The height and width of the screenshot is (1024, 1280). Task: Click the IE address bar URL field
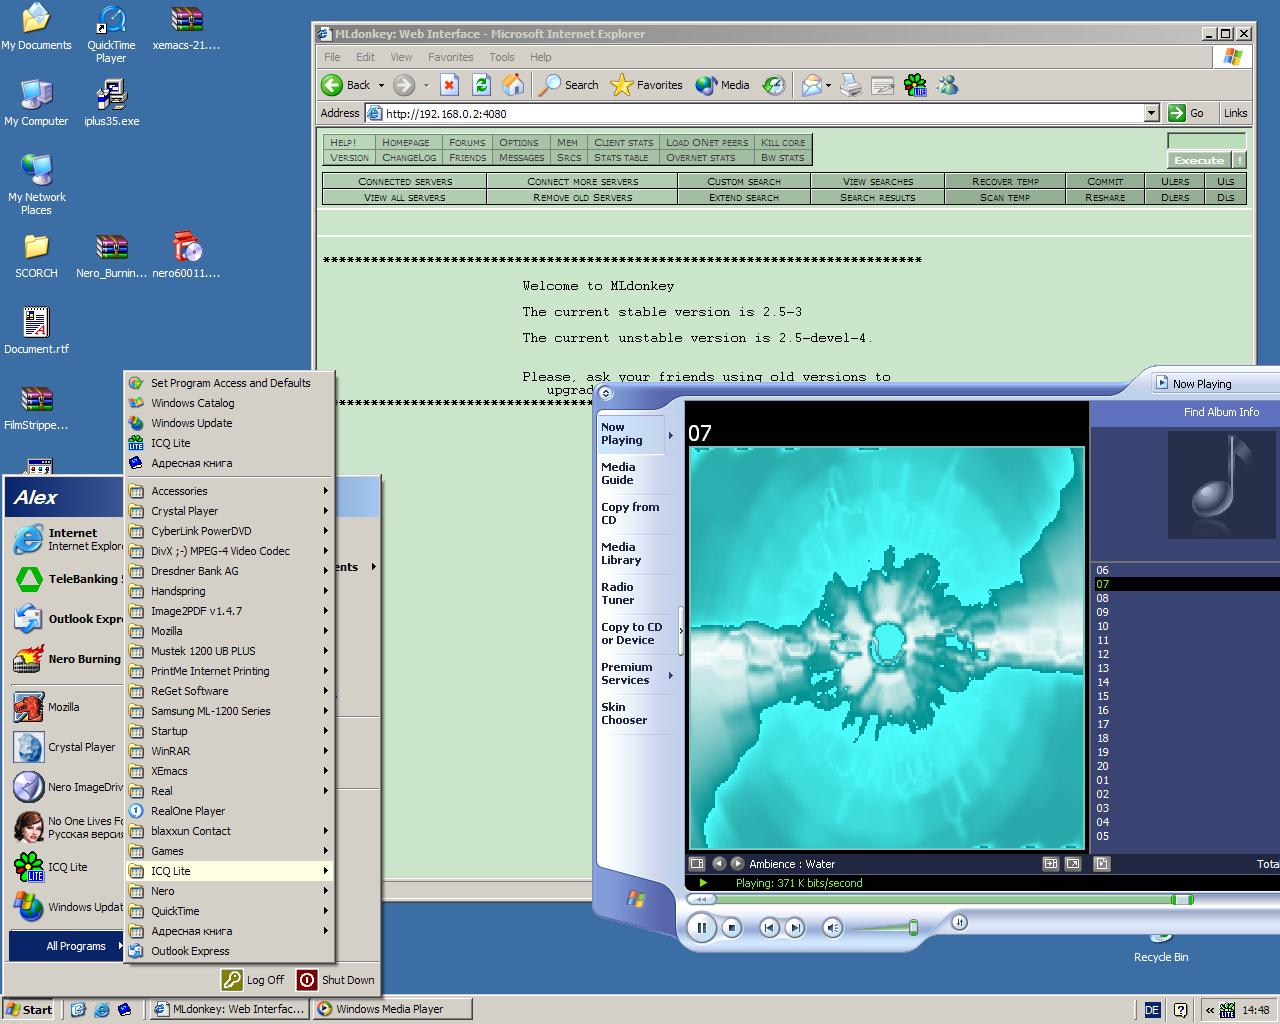coord(762,113)
